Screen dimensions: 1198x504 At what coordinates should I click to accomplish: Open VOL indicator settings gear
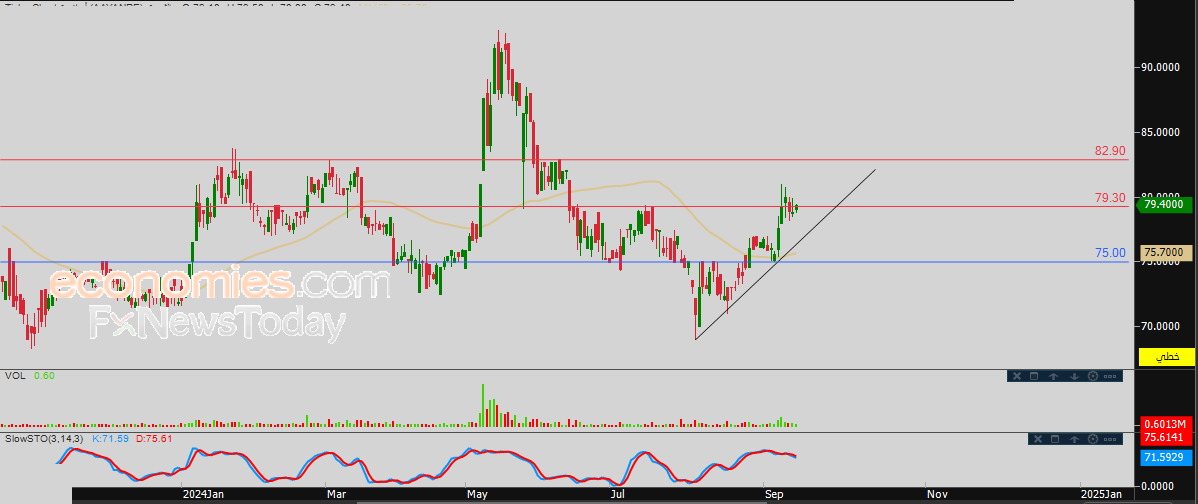pos(1093,376)
